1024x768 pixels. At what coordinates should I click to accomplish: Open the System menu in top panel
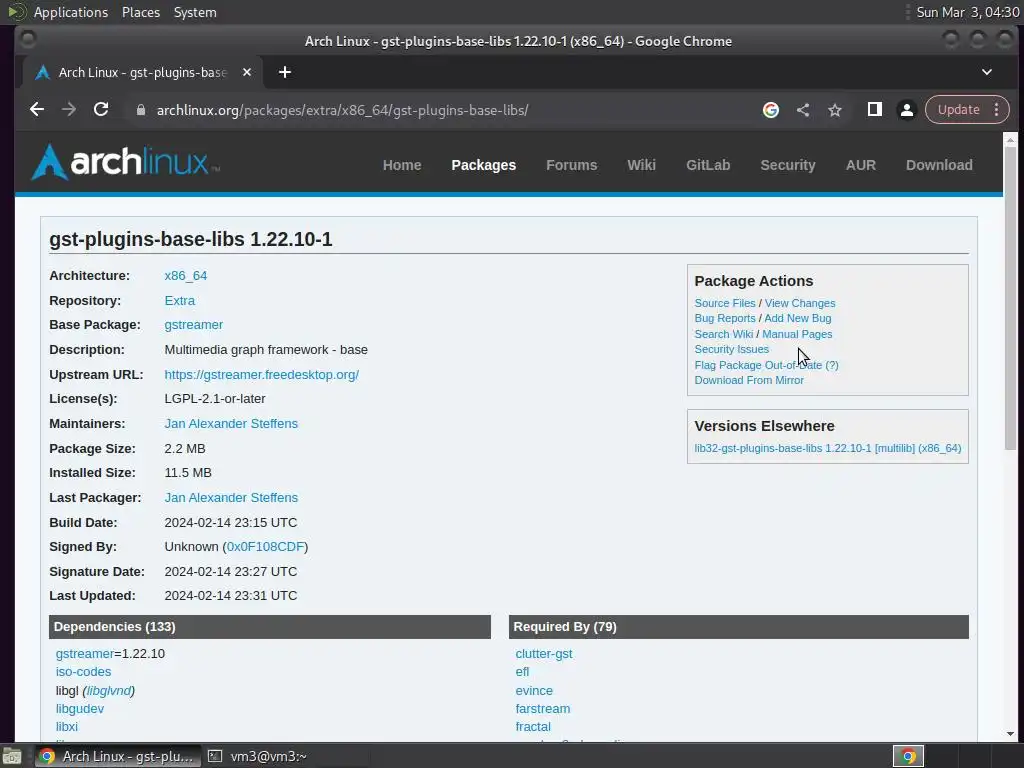(x=195, y=12)
